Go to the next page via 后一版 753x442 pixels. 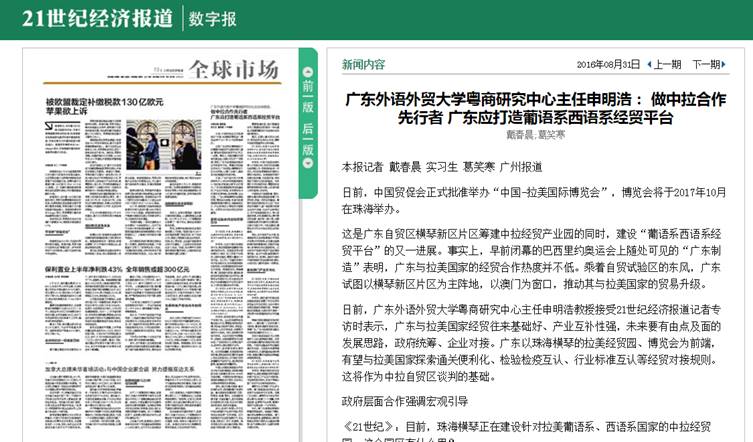pos(308,138)
